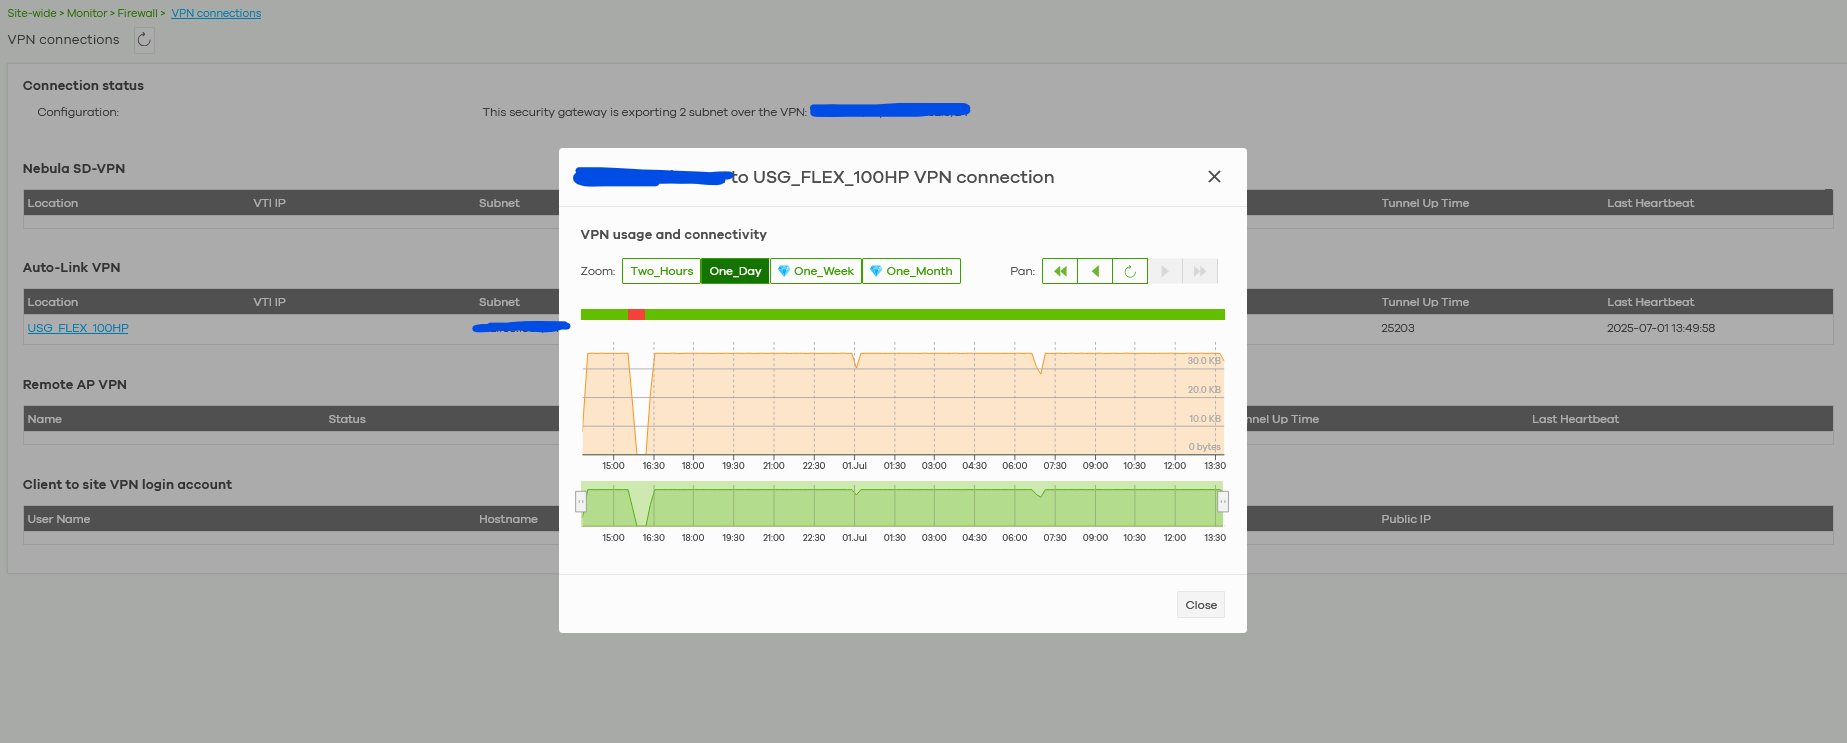This screenshot has height=743, width=1847.
Task: Click the Monitor breadcrumb
Action: tap(87, 13)
